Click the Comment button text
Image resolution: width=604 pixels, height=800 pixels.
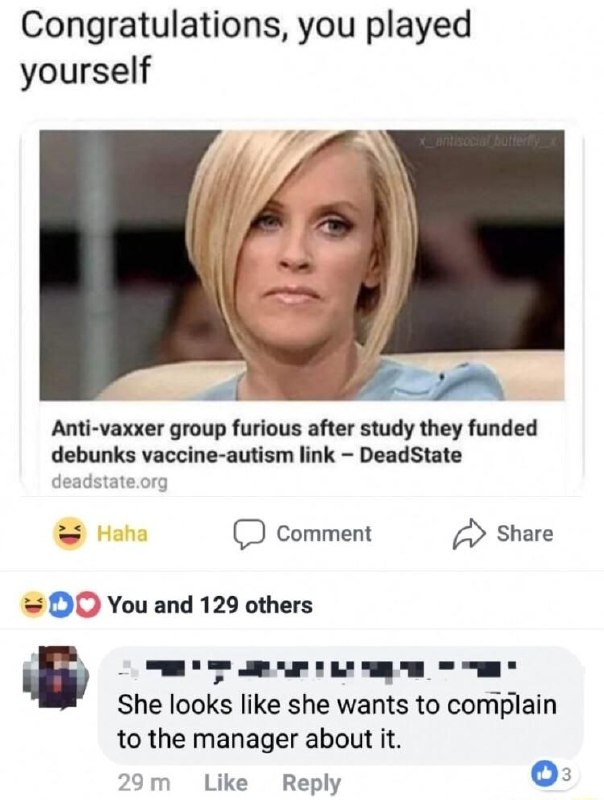click(324, 534)
